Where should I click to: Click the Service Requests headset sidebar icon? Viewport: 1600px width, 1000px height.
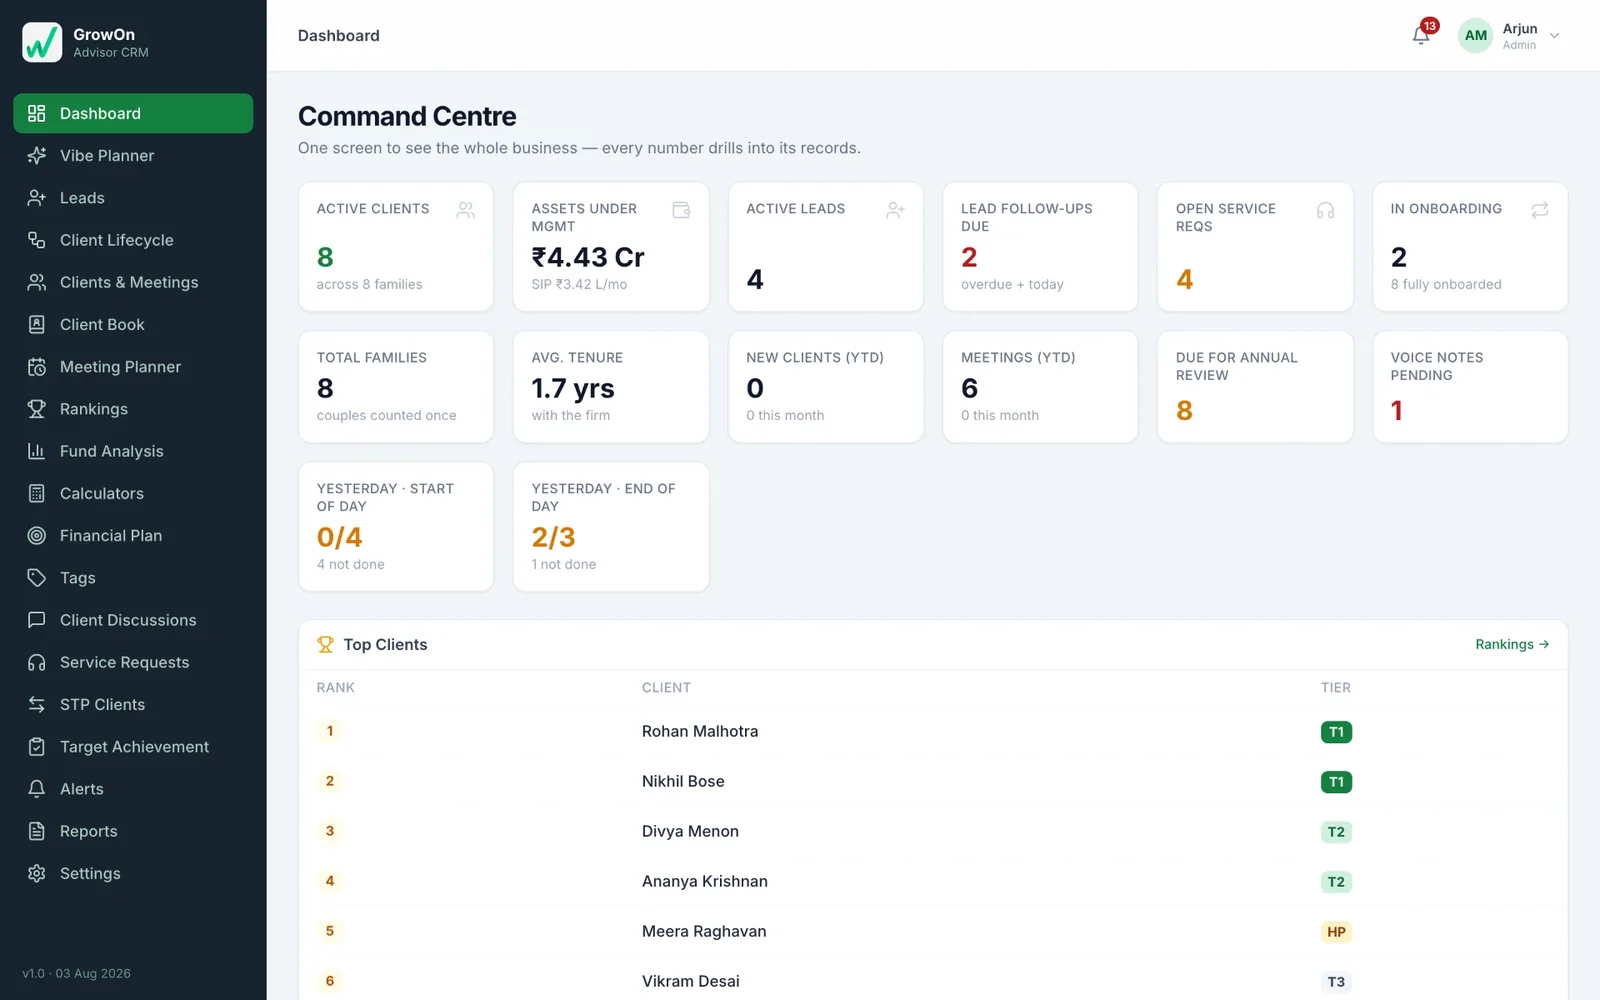coord(37,662)
